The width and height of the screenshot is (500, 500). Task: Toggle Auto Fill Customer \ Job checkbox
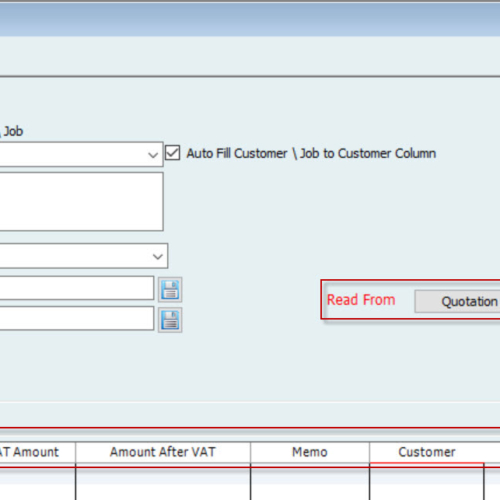coord(173,153)
